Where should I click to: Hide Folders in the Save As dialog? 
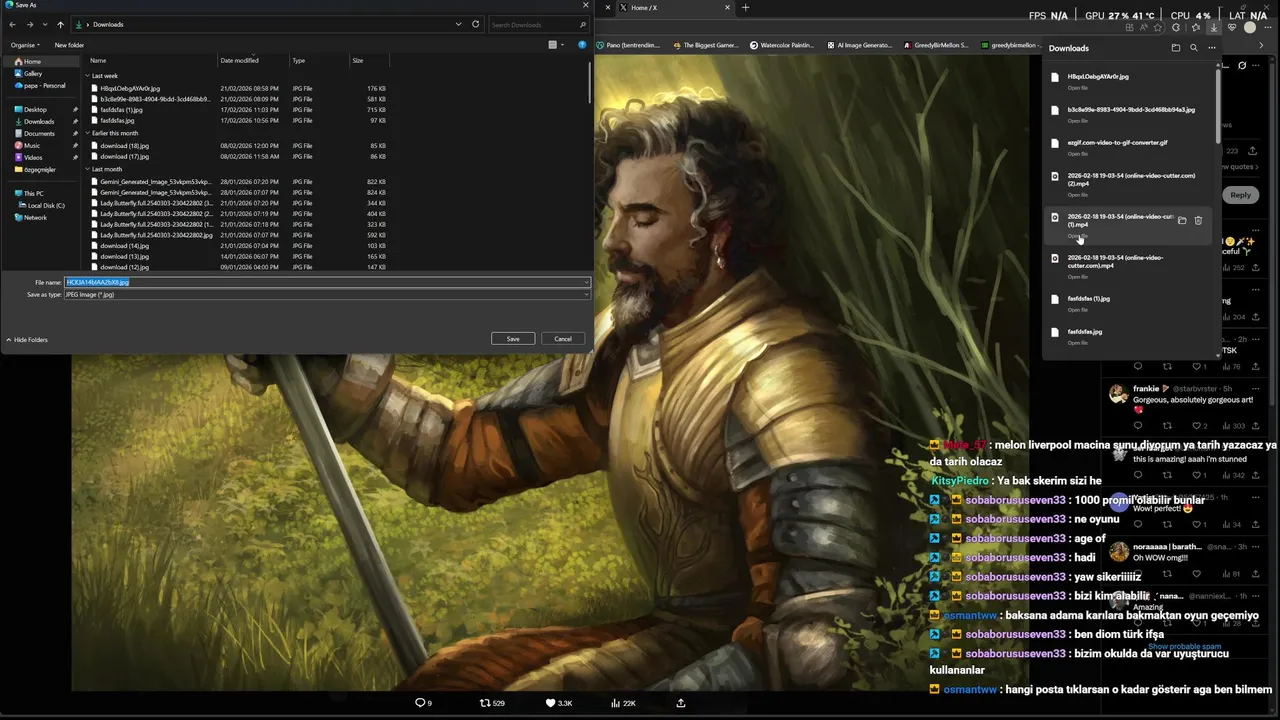(x=27, y=340)
